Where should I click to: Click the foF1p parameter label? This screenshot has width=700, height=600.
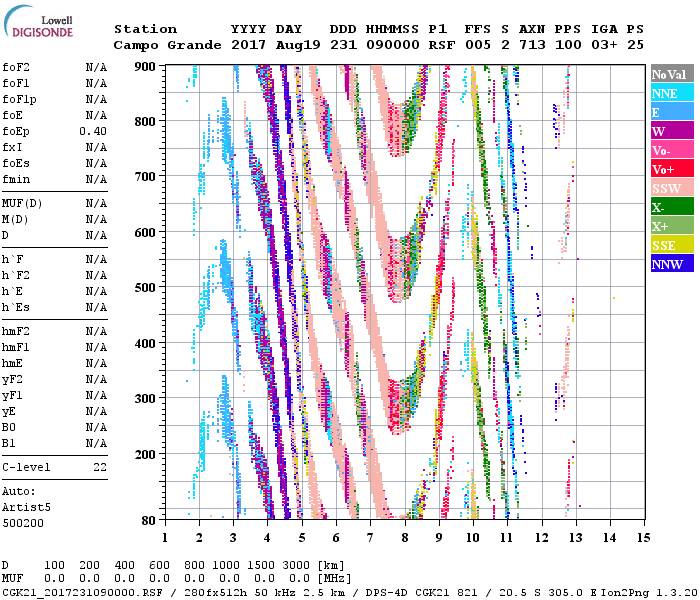(19, 100)
